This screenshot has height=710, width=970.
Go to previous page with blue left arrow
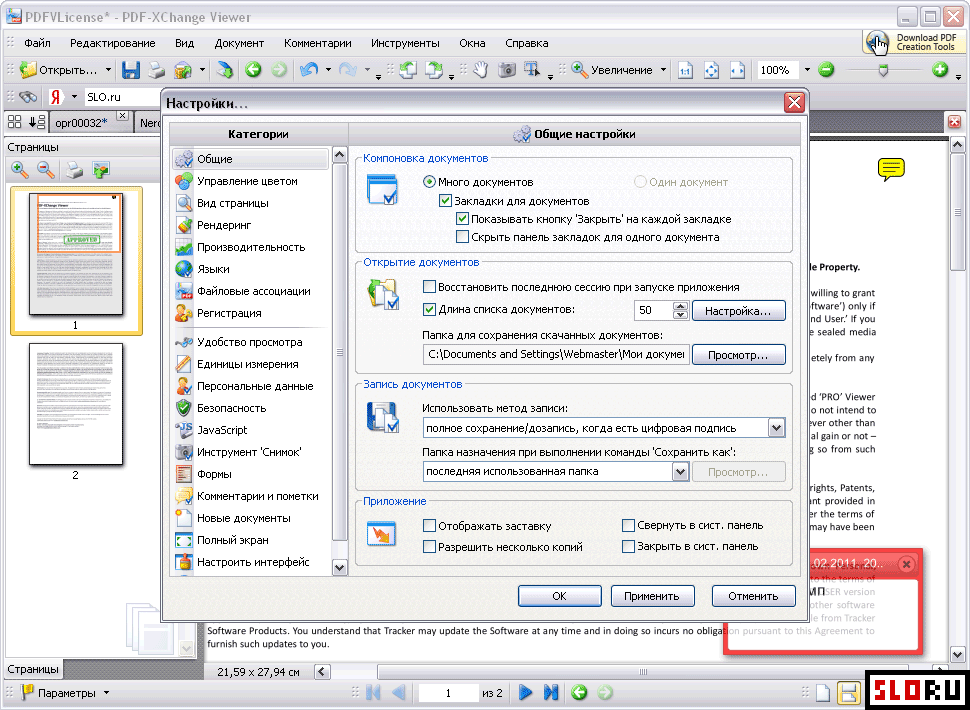[x=399, y=692]
